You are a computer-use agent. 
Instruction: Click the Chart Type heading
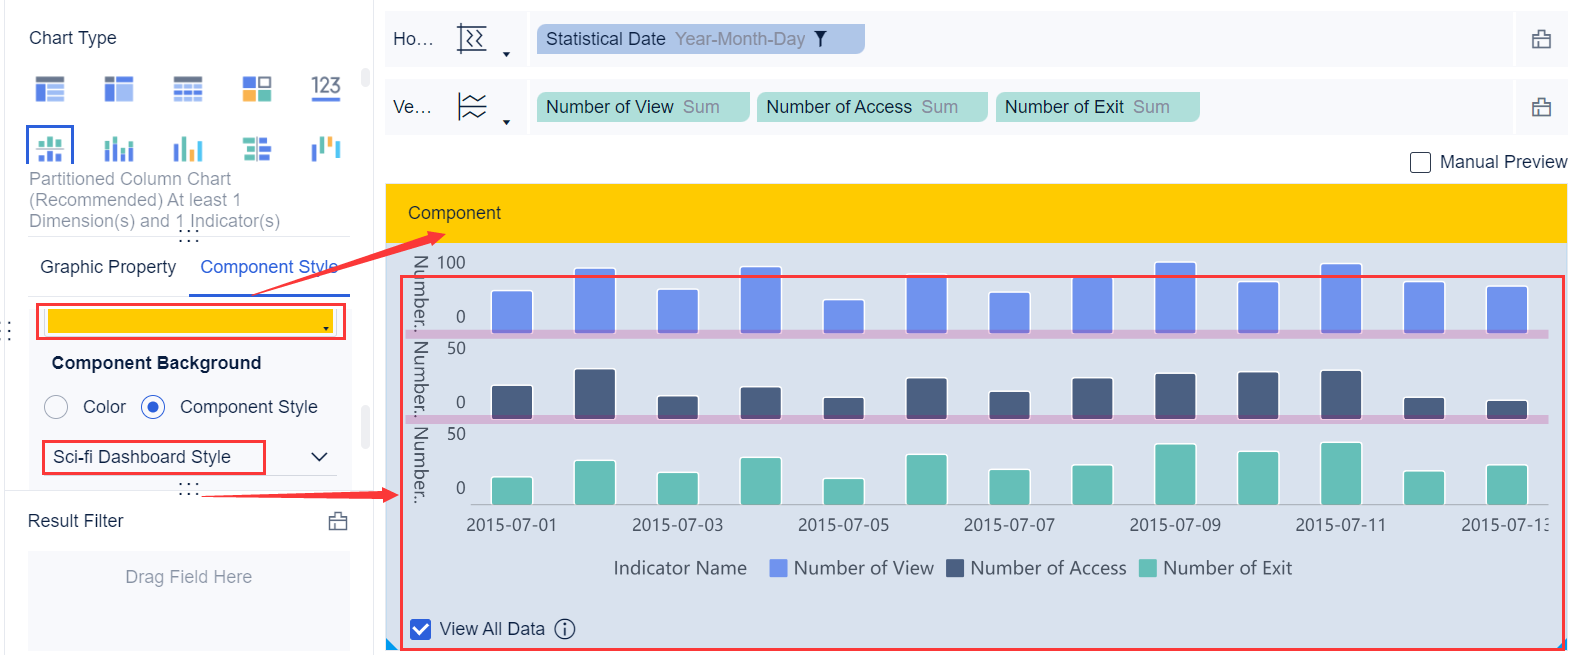click(x=73, y=38)
